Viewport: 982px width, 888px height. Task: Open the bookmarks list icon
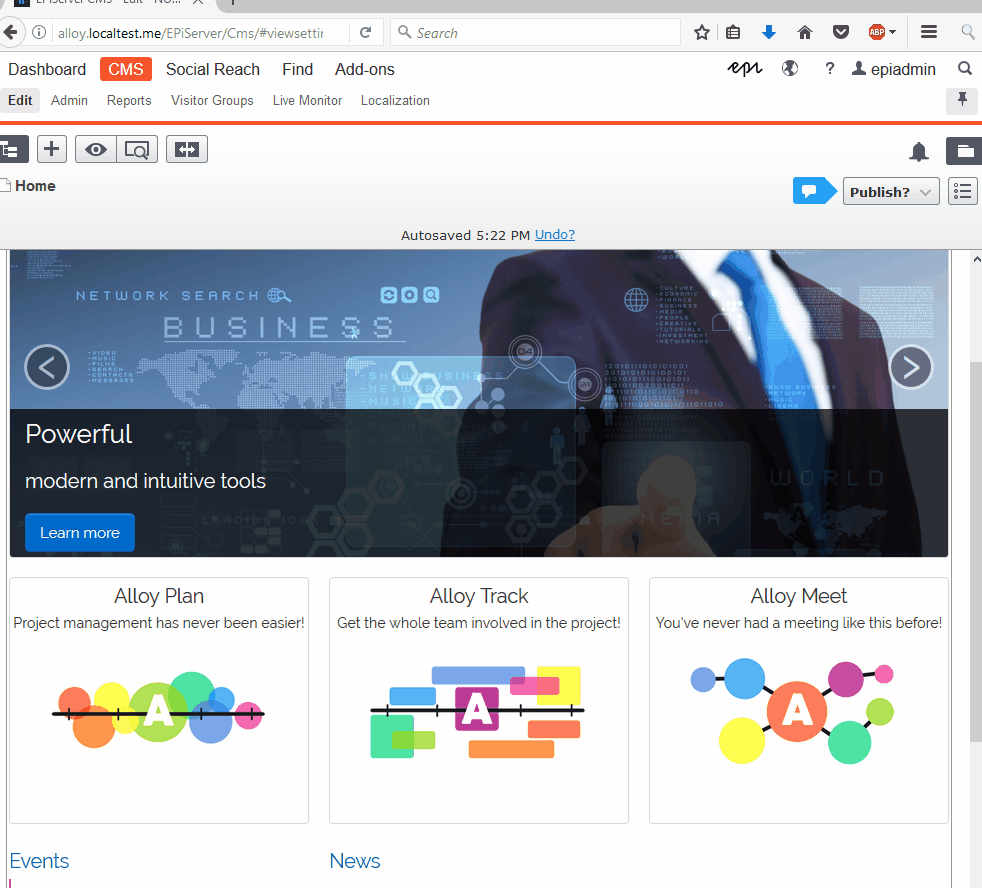point(733,33)
